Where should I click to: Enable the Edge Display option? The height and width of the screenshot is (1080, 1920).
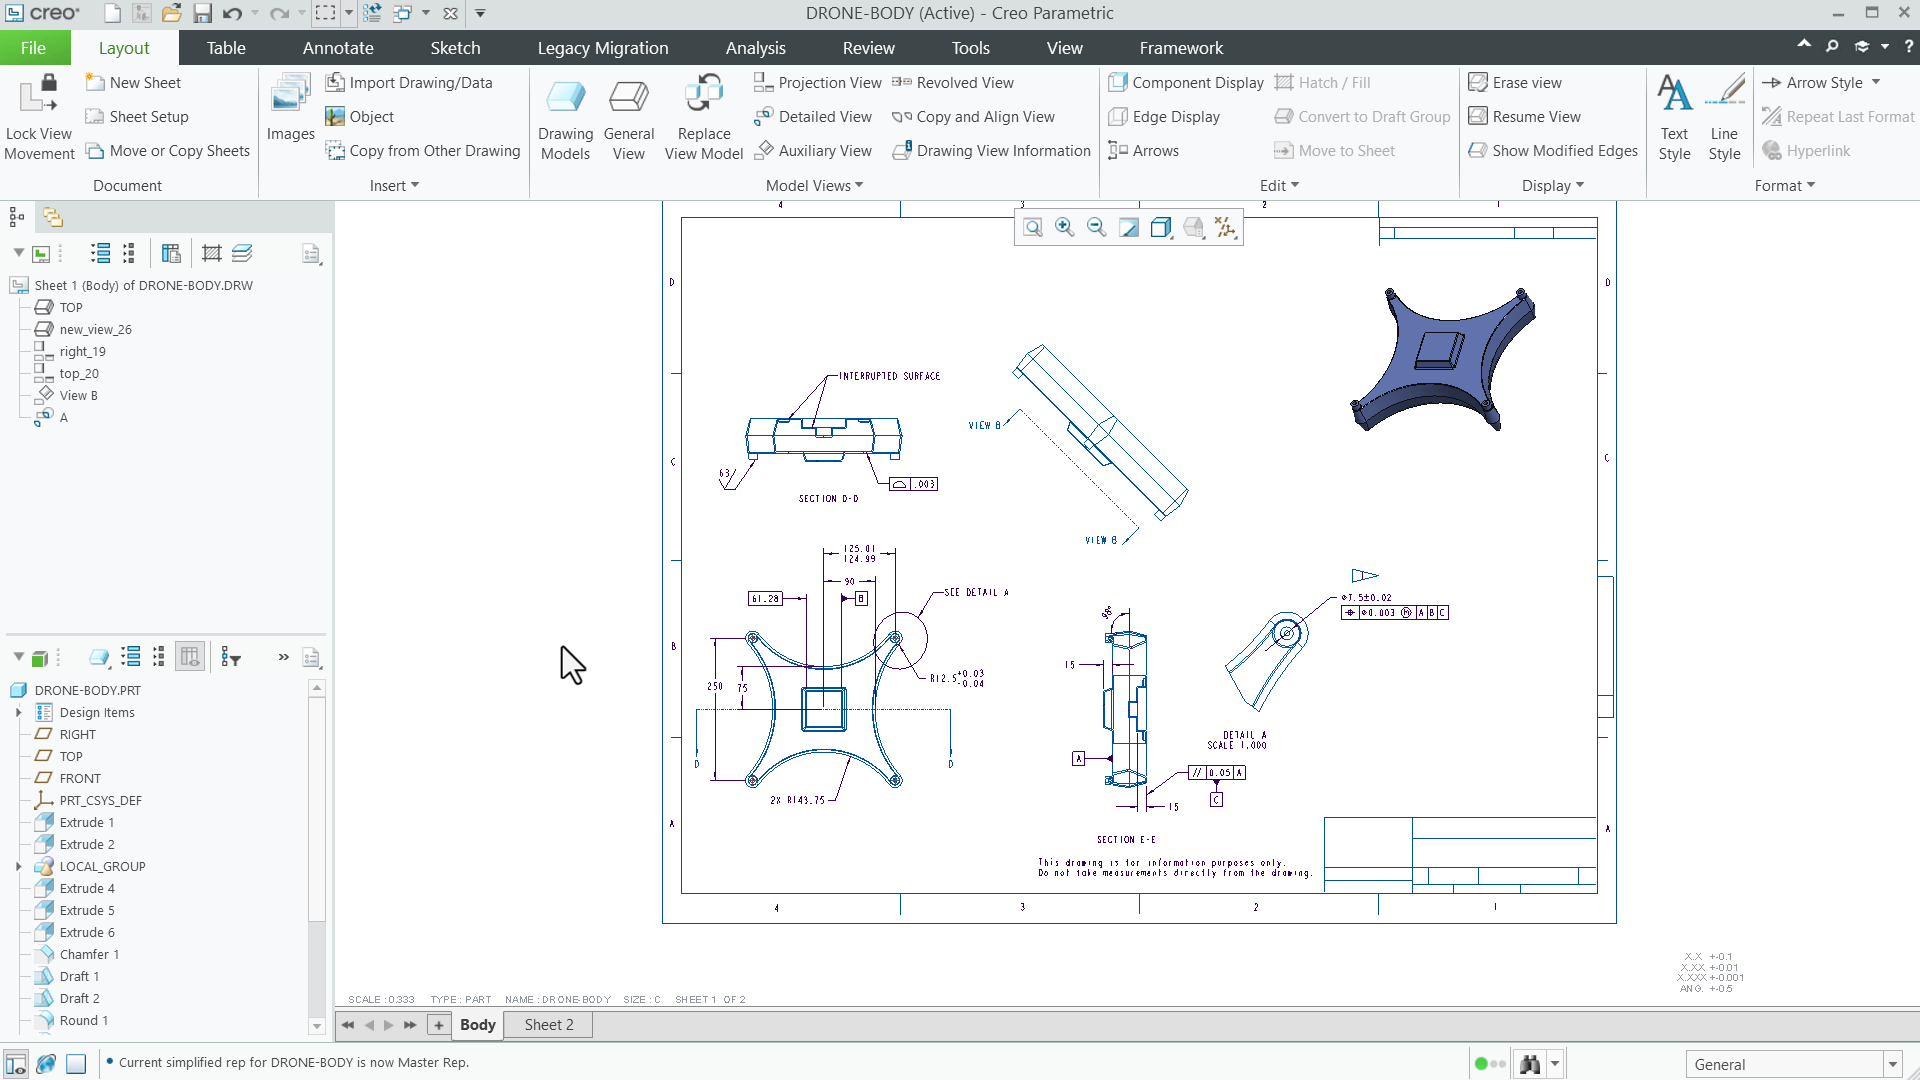click(1164, 116)
